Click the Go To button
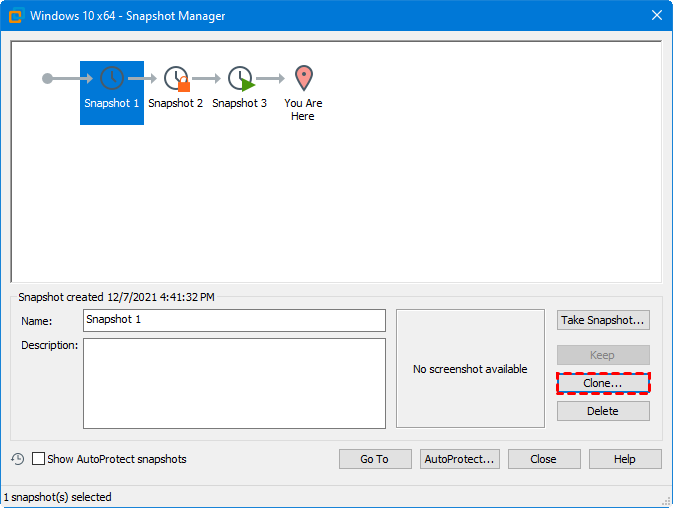 pyautogui.click(x=375, y=459)
